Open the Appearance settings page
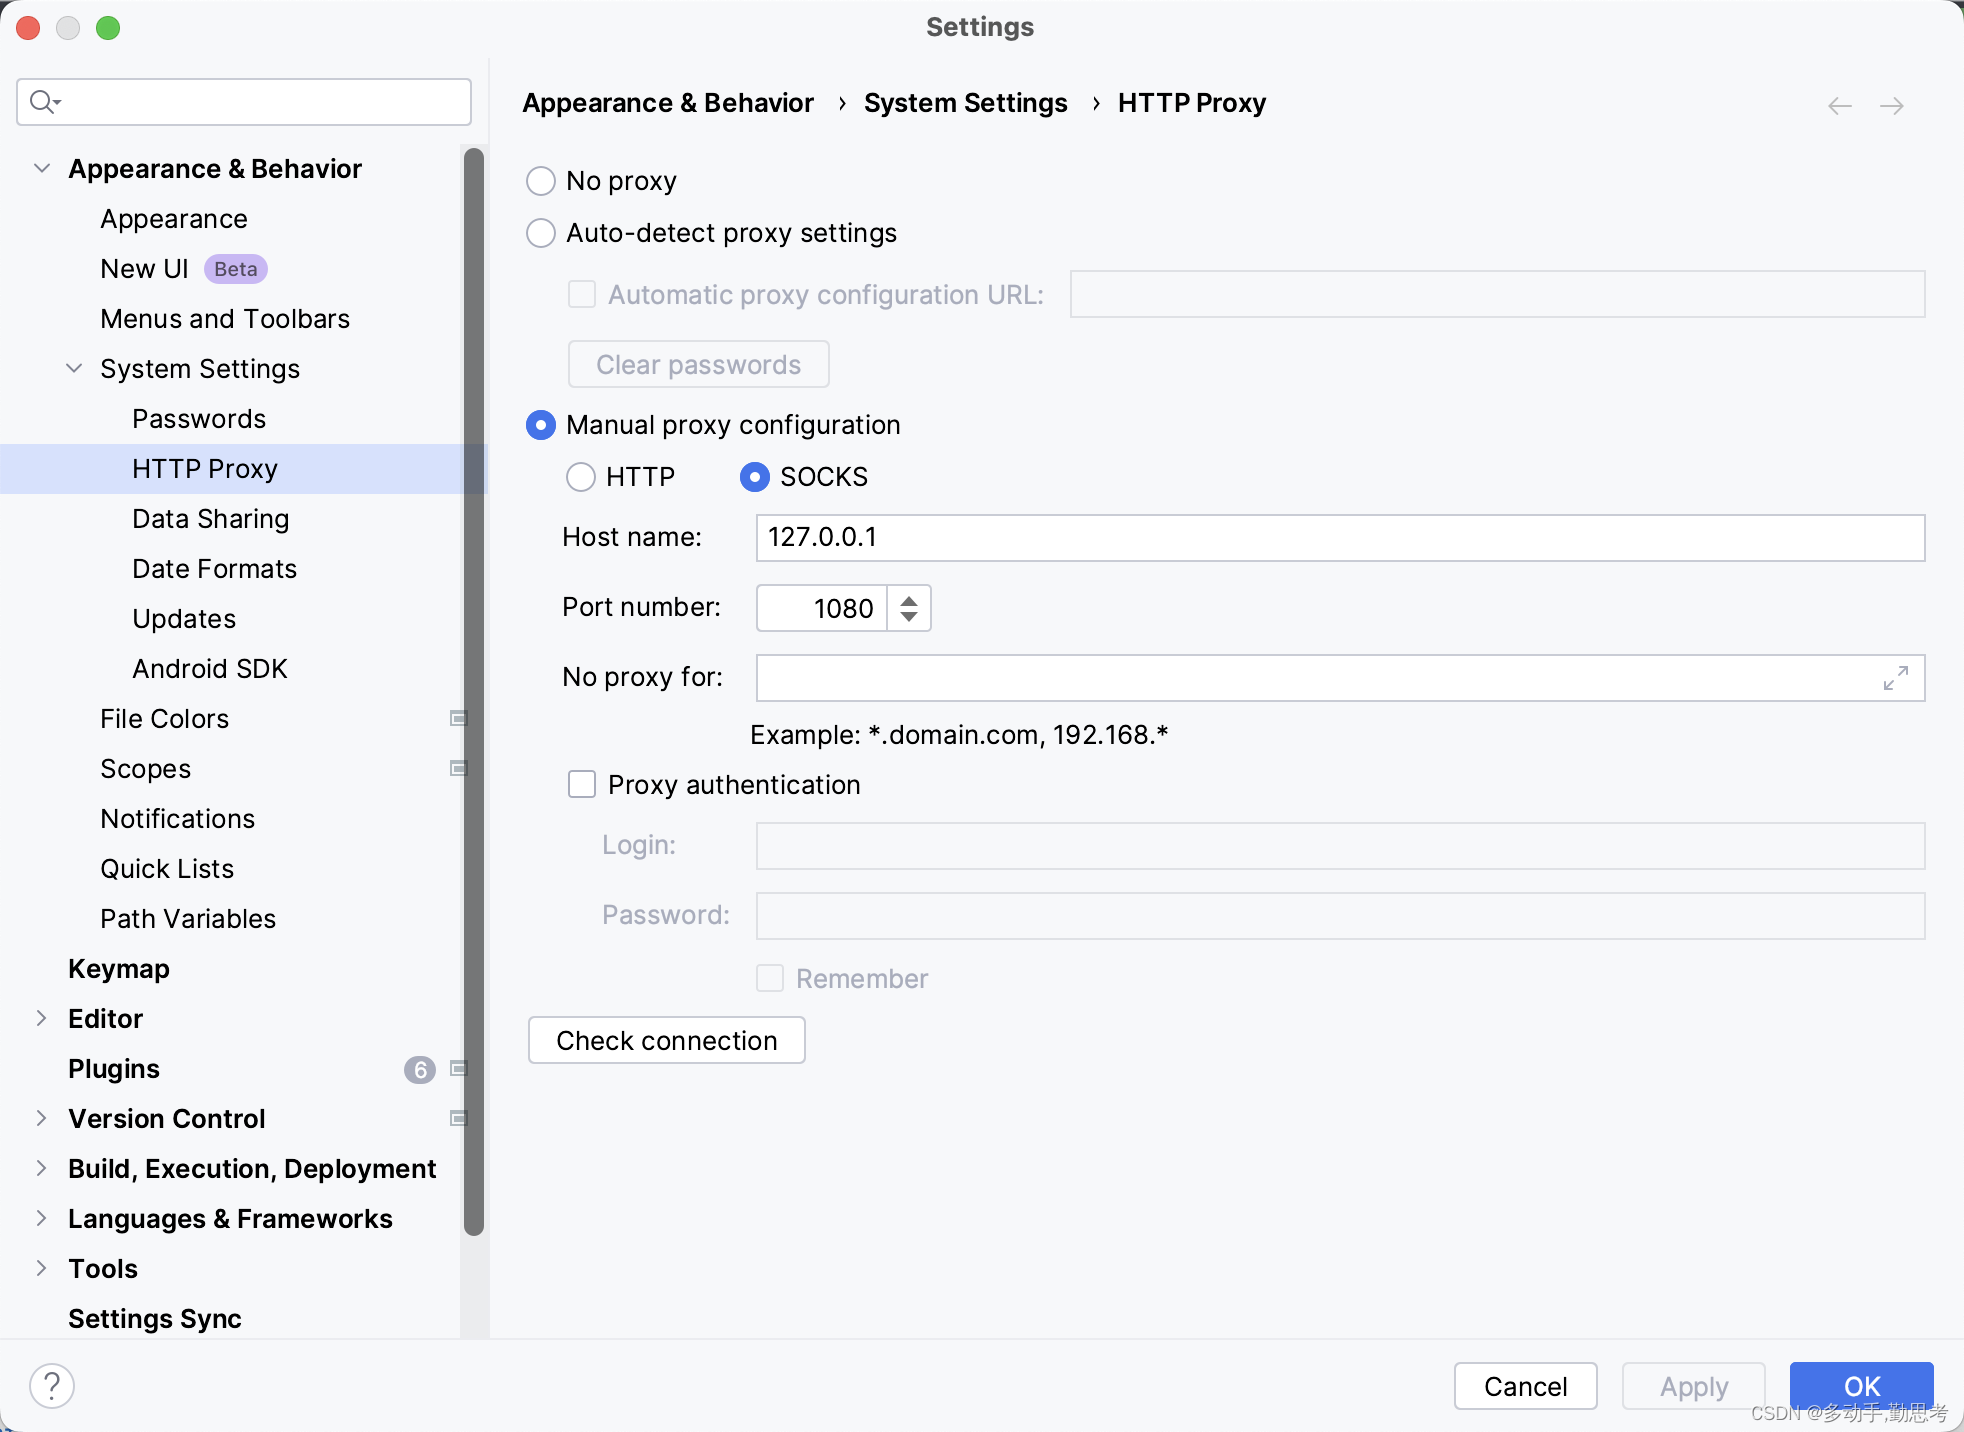 pyautogui.click(x=174, y=219)
